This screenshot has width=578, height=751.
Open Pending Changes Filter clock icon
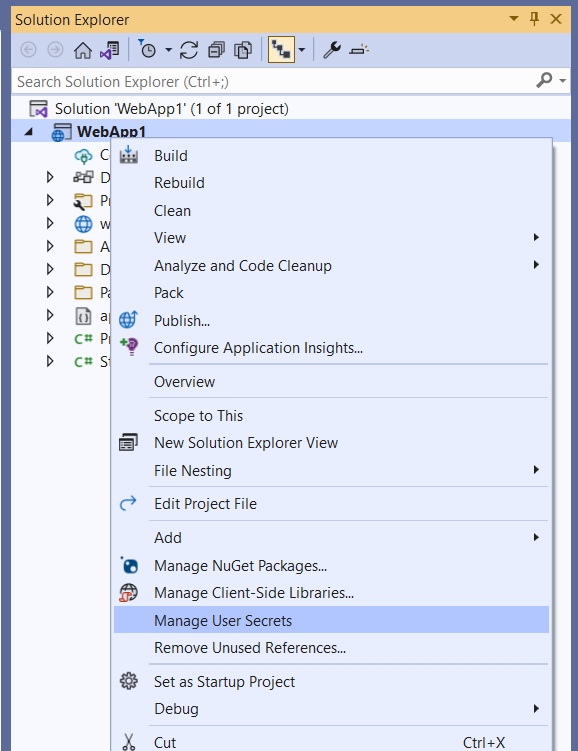147,49
